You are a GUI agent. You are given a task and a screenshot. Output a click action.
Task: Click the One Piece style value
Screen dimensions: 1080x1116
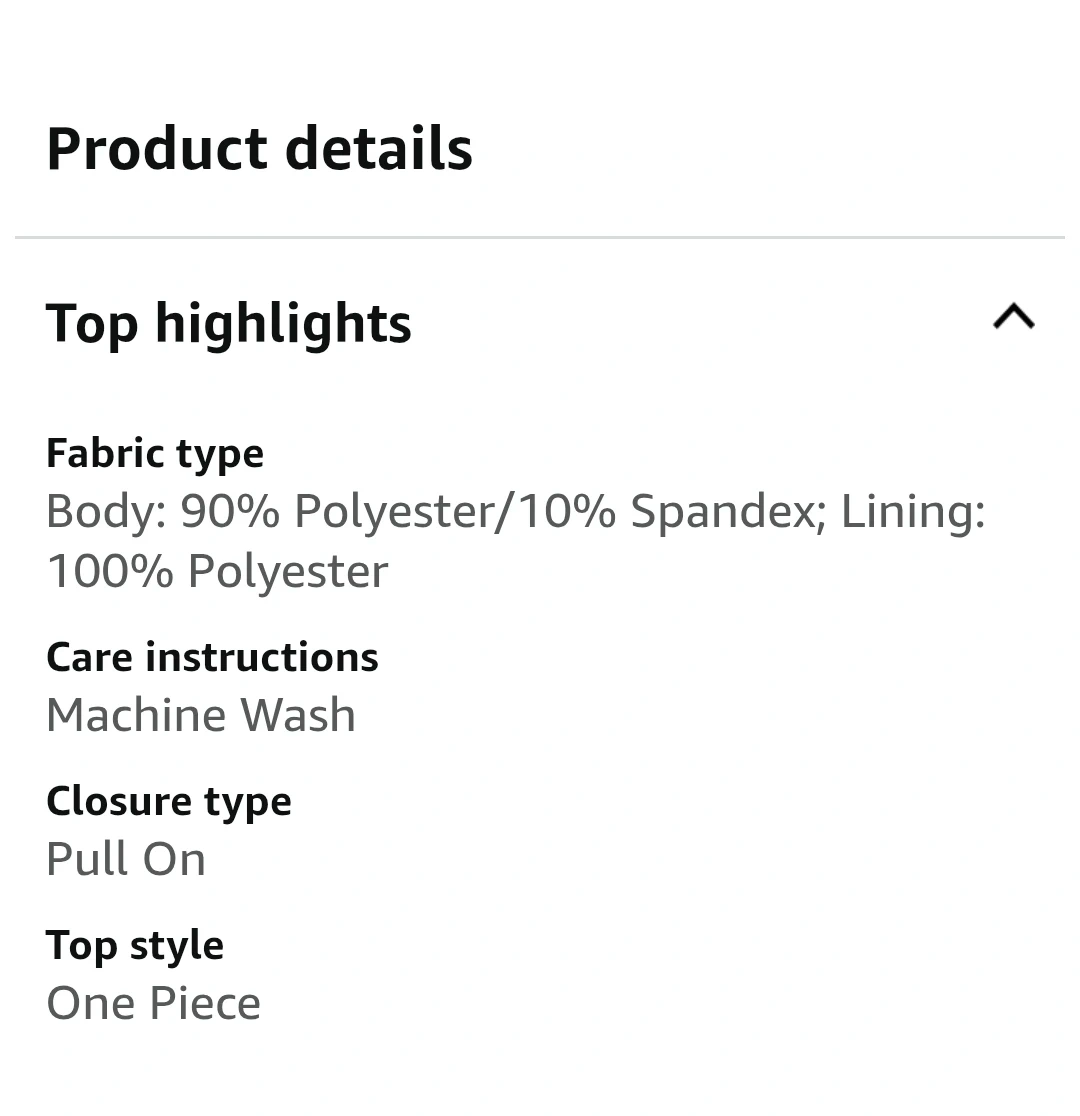point(153,1003)
